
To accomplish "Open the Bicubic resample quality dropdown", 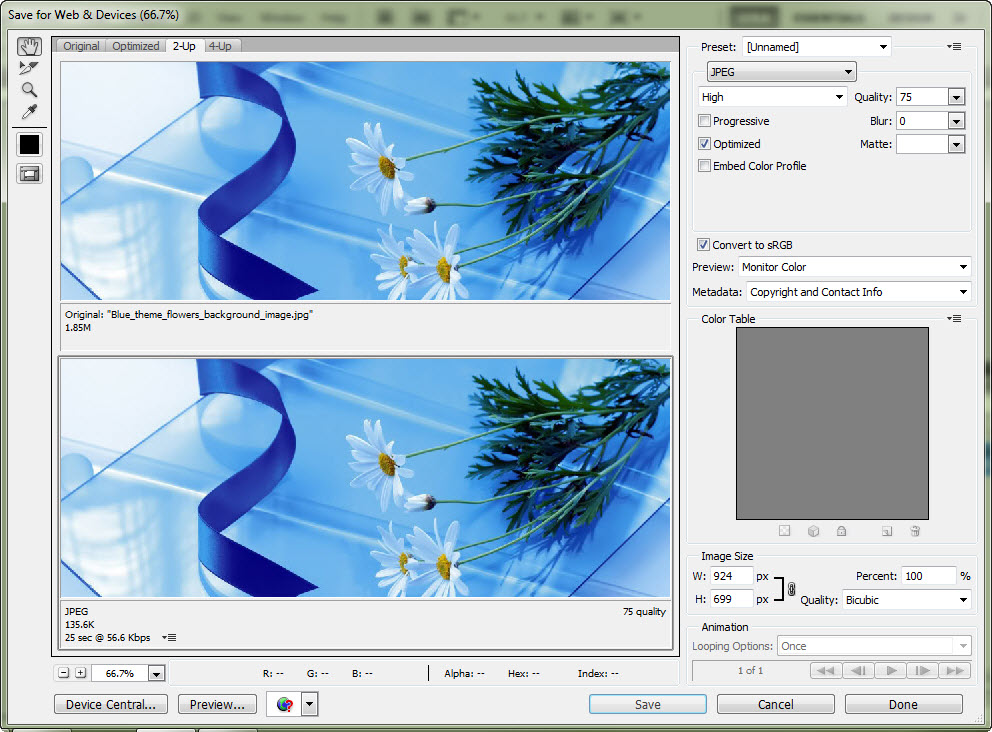I will [906, 600].
